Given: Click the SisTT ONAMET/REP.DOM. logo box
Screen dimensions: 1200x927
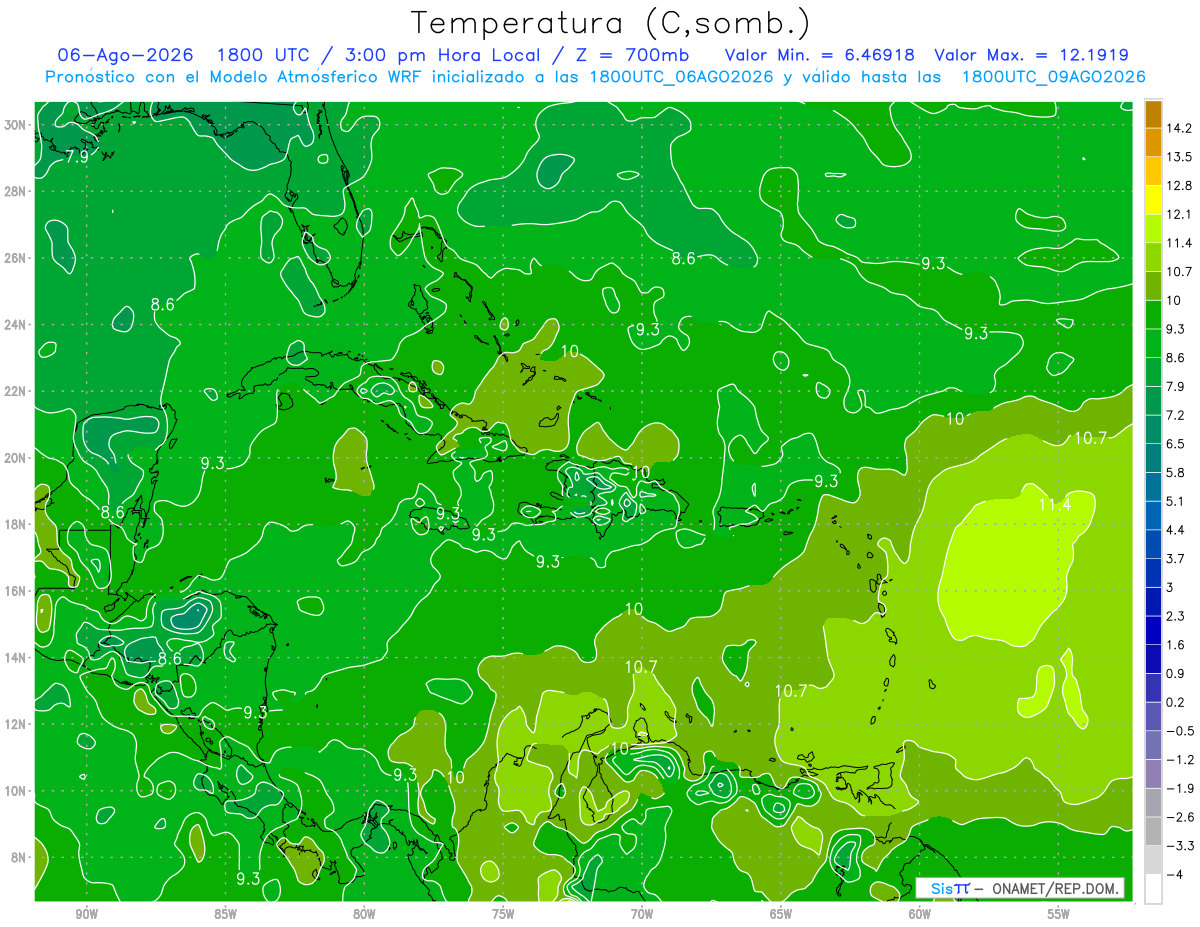Looking at the screenshot, I should click(1020, 888).
